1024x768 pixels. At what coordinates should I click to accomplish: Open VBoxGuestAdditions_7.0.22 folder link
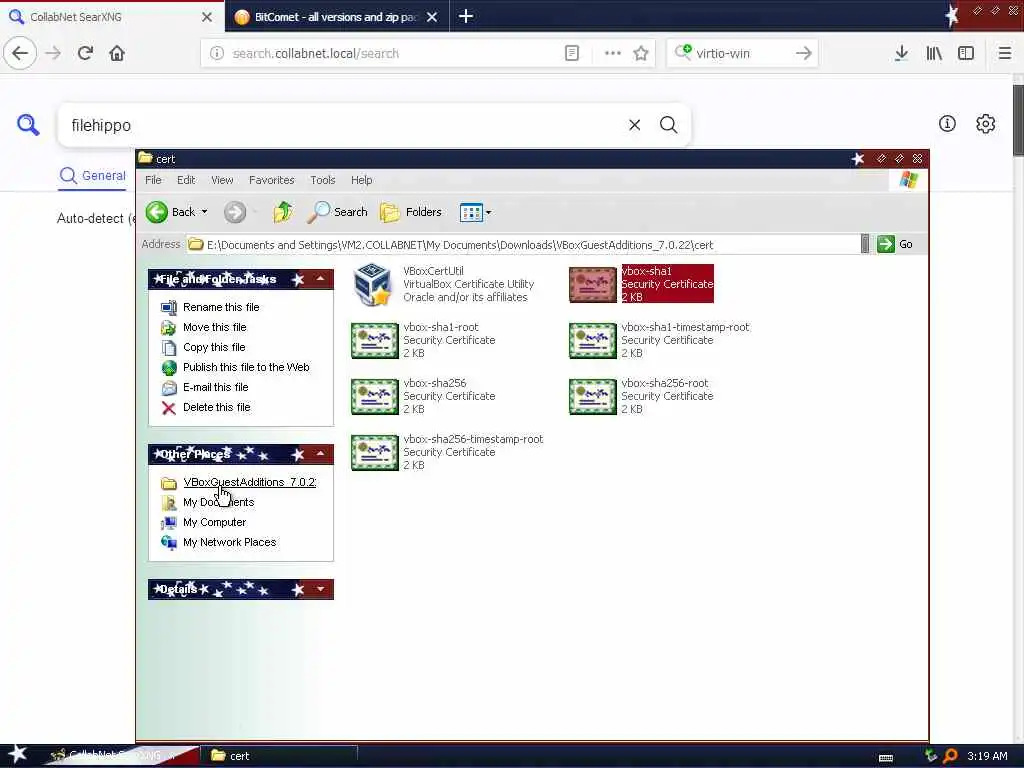point(249,483)
